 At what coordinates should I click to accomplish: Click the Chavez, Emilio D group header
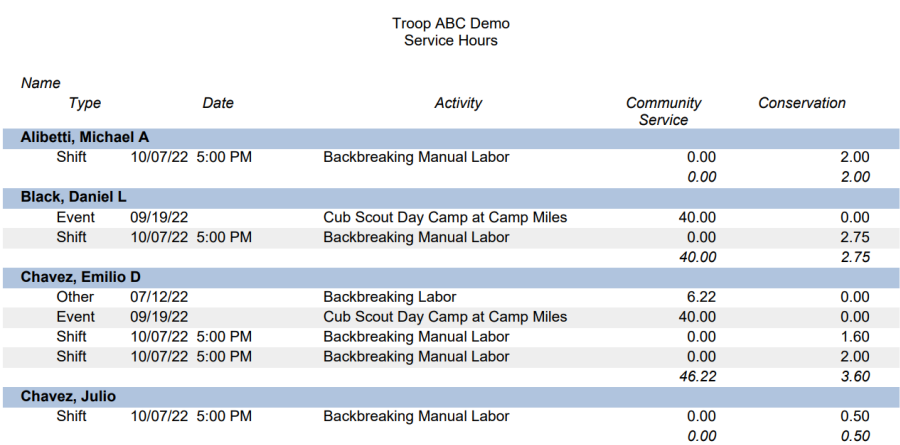(451, 277)
